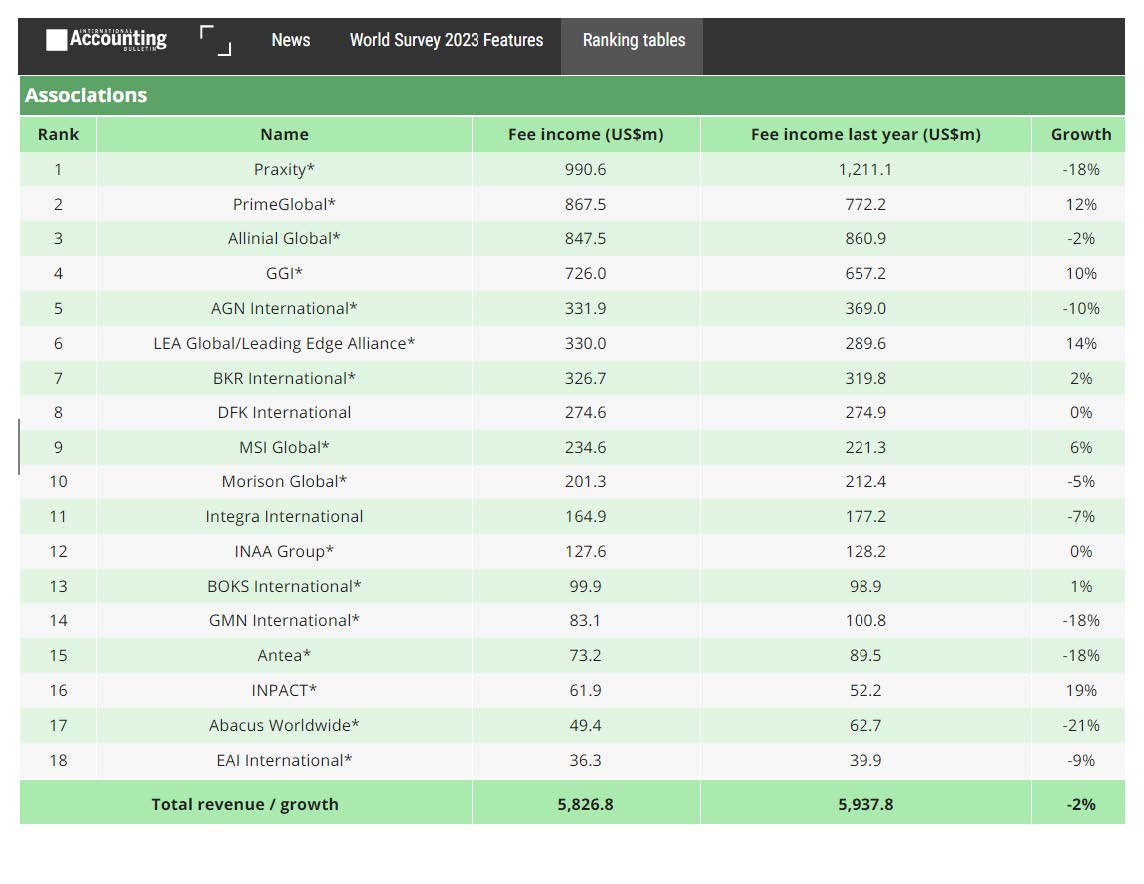Image resolution: width=1144 pixels, height=884 pixels.
Task: Select the Praxity* name cell
Action: coord(284,169)
